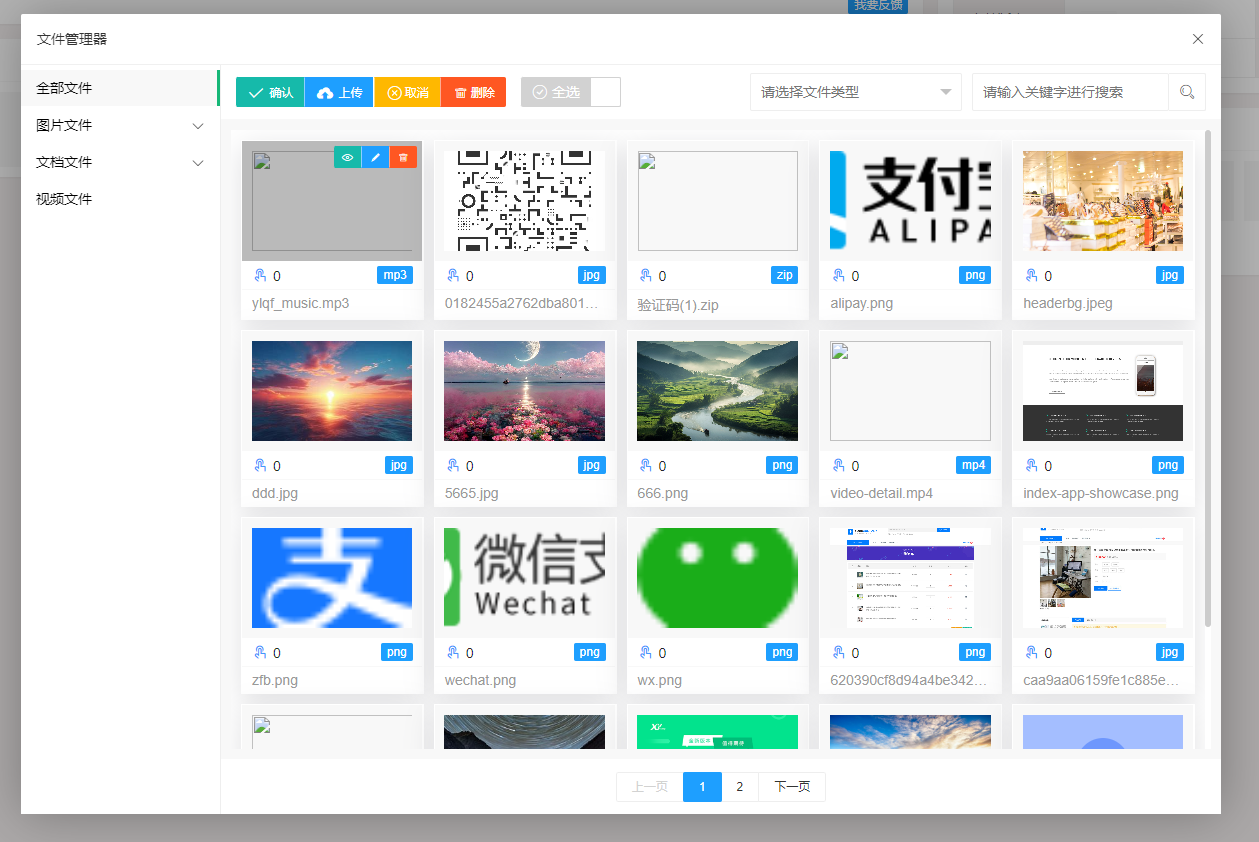Click the file name wechat.png

(x=481, y=680)
